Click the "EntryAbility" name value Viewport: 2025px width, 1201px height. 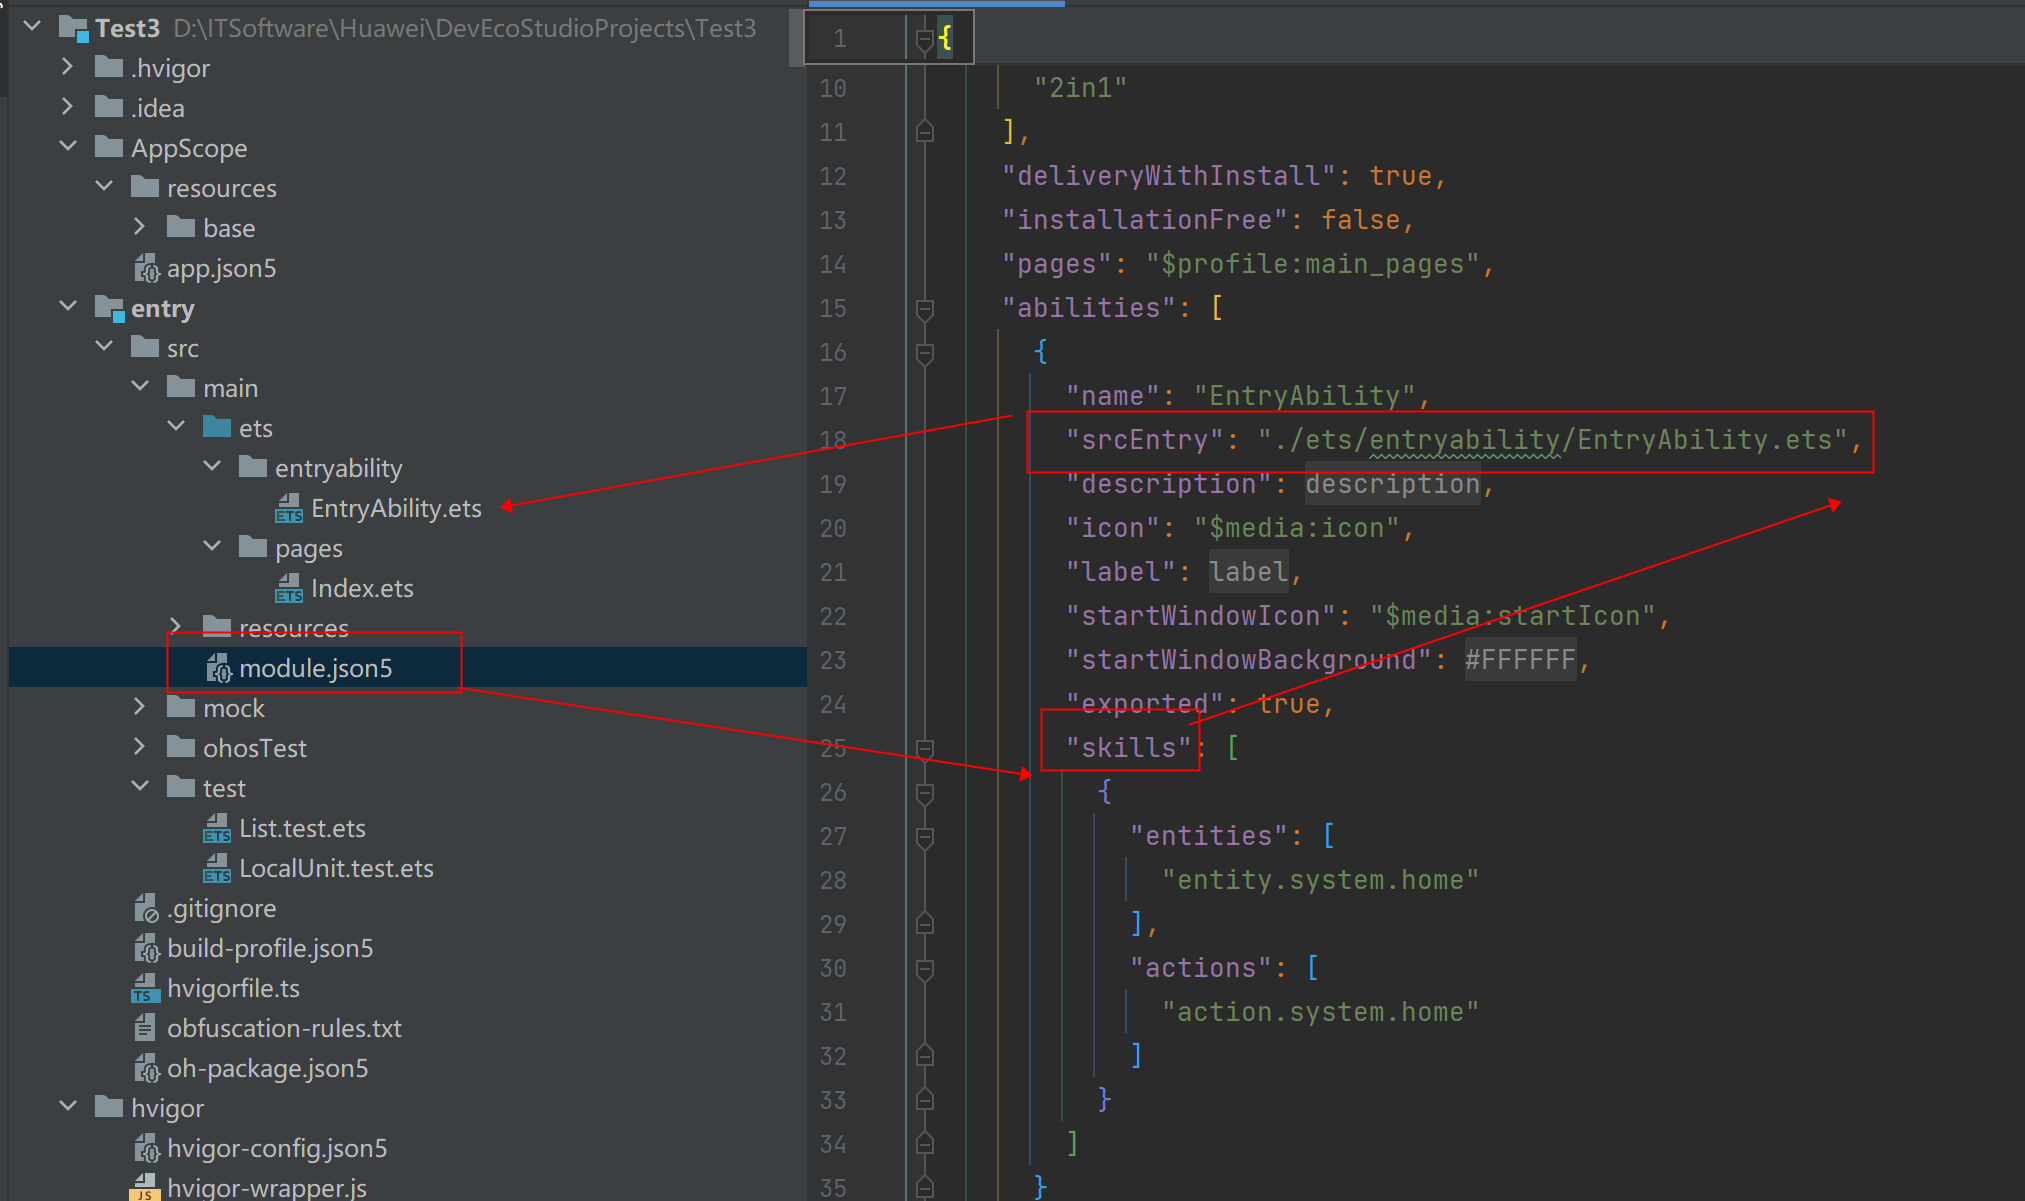1305,396
